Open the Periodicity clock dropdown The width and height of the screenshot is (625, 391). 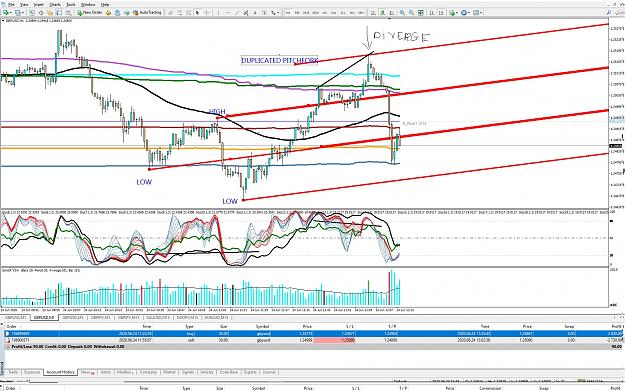point(465,13)
